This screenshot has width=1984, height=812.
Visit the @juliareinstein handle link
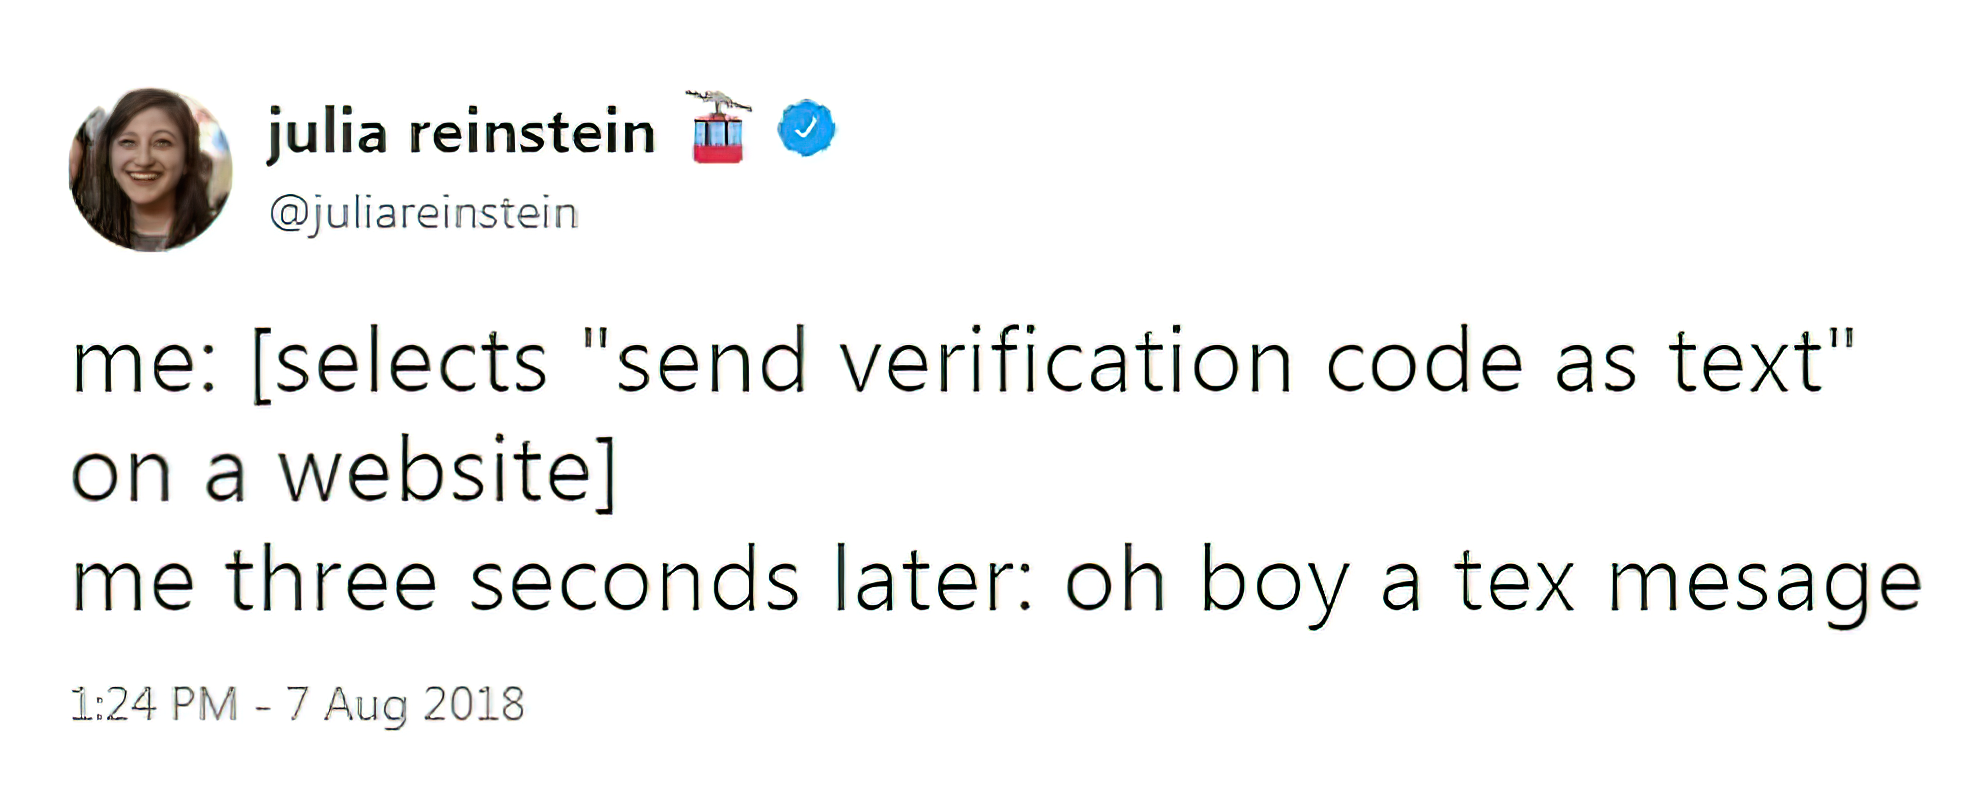[x=424, y=213]
